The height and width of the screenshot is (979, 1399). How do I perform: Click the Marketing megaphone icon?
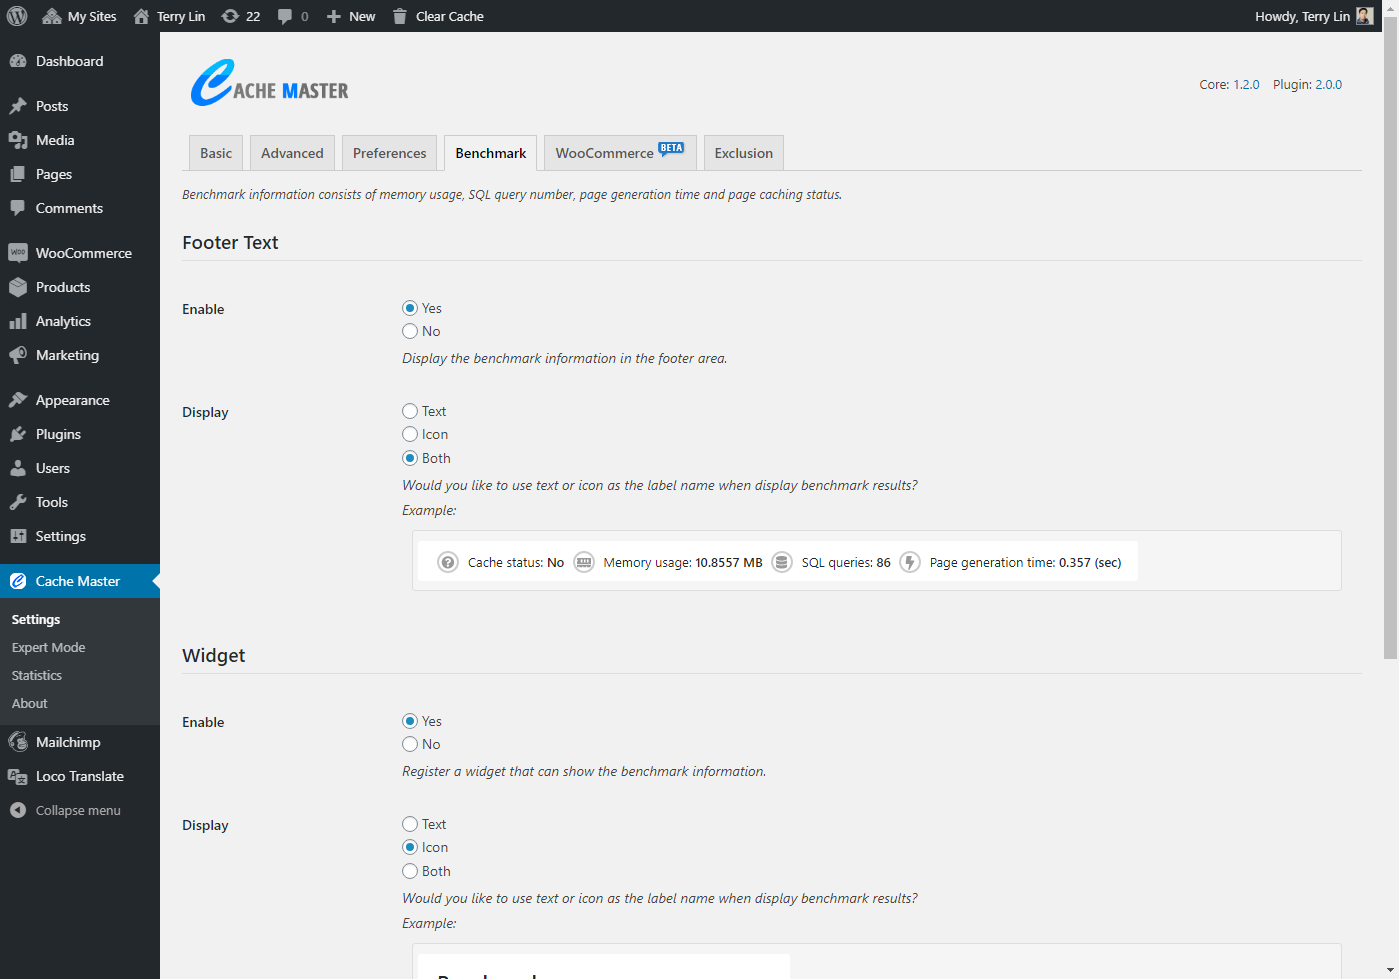tap(18, 355)
